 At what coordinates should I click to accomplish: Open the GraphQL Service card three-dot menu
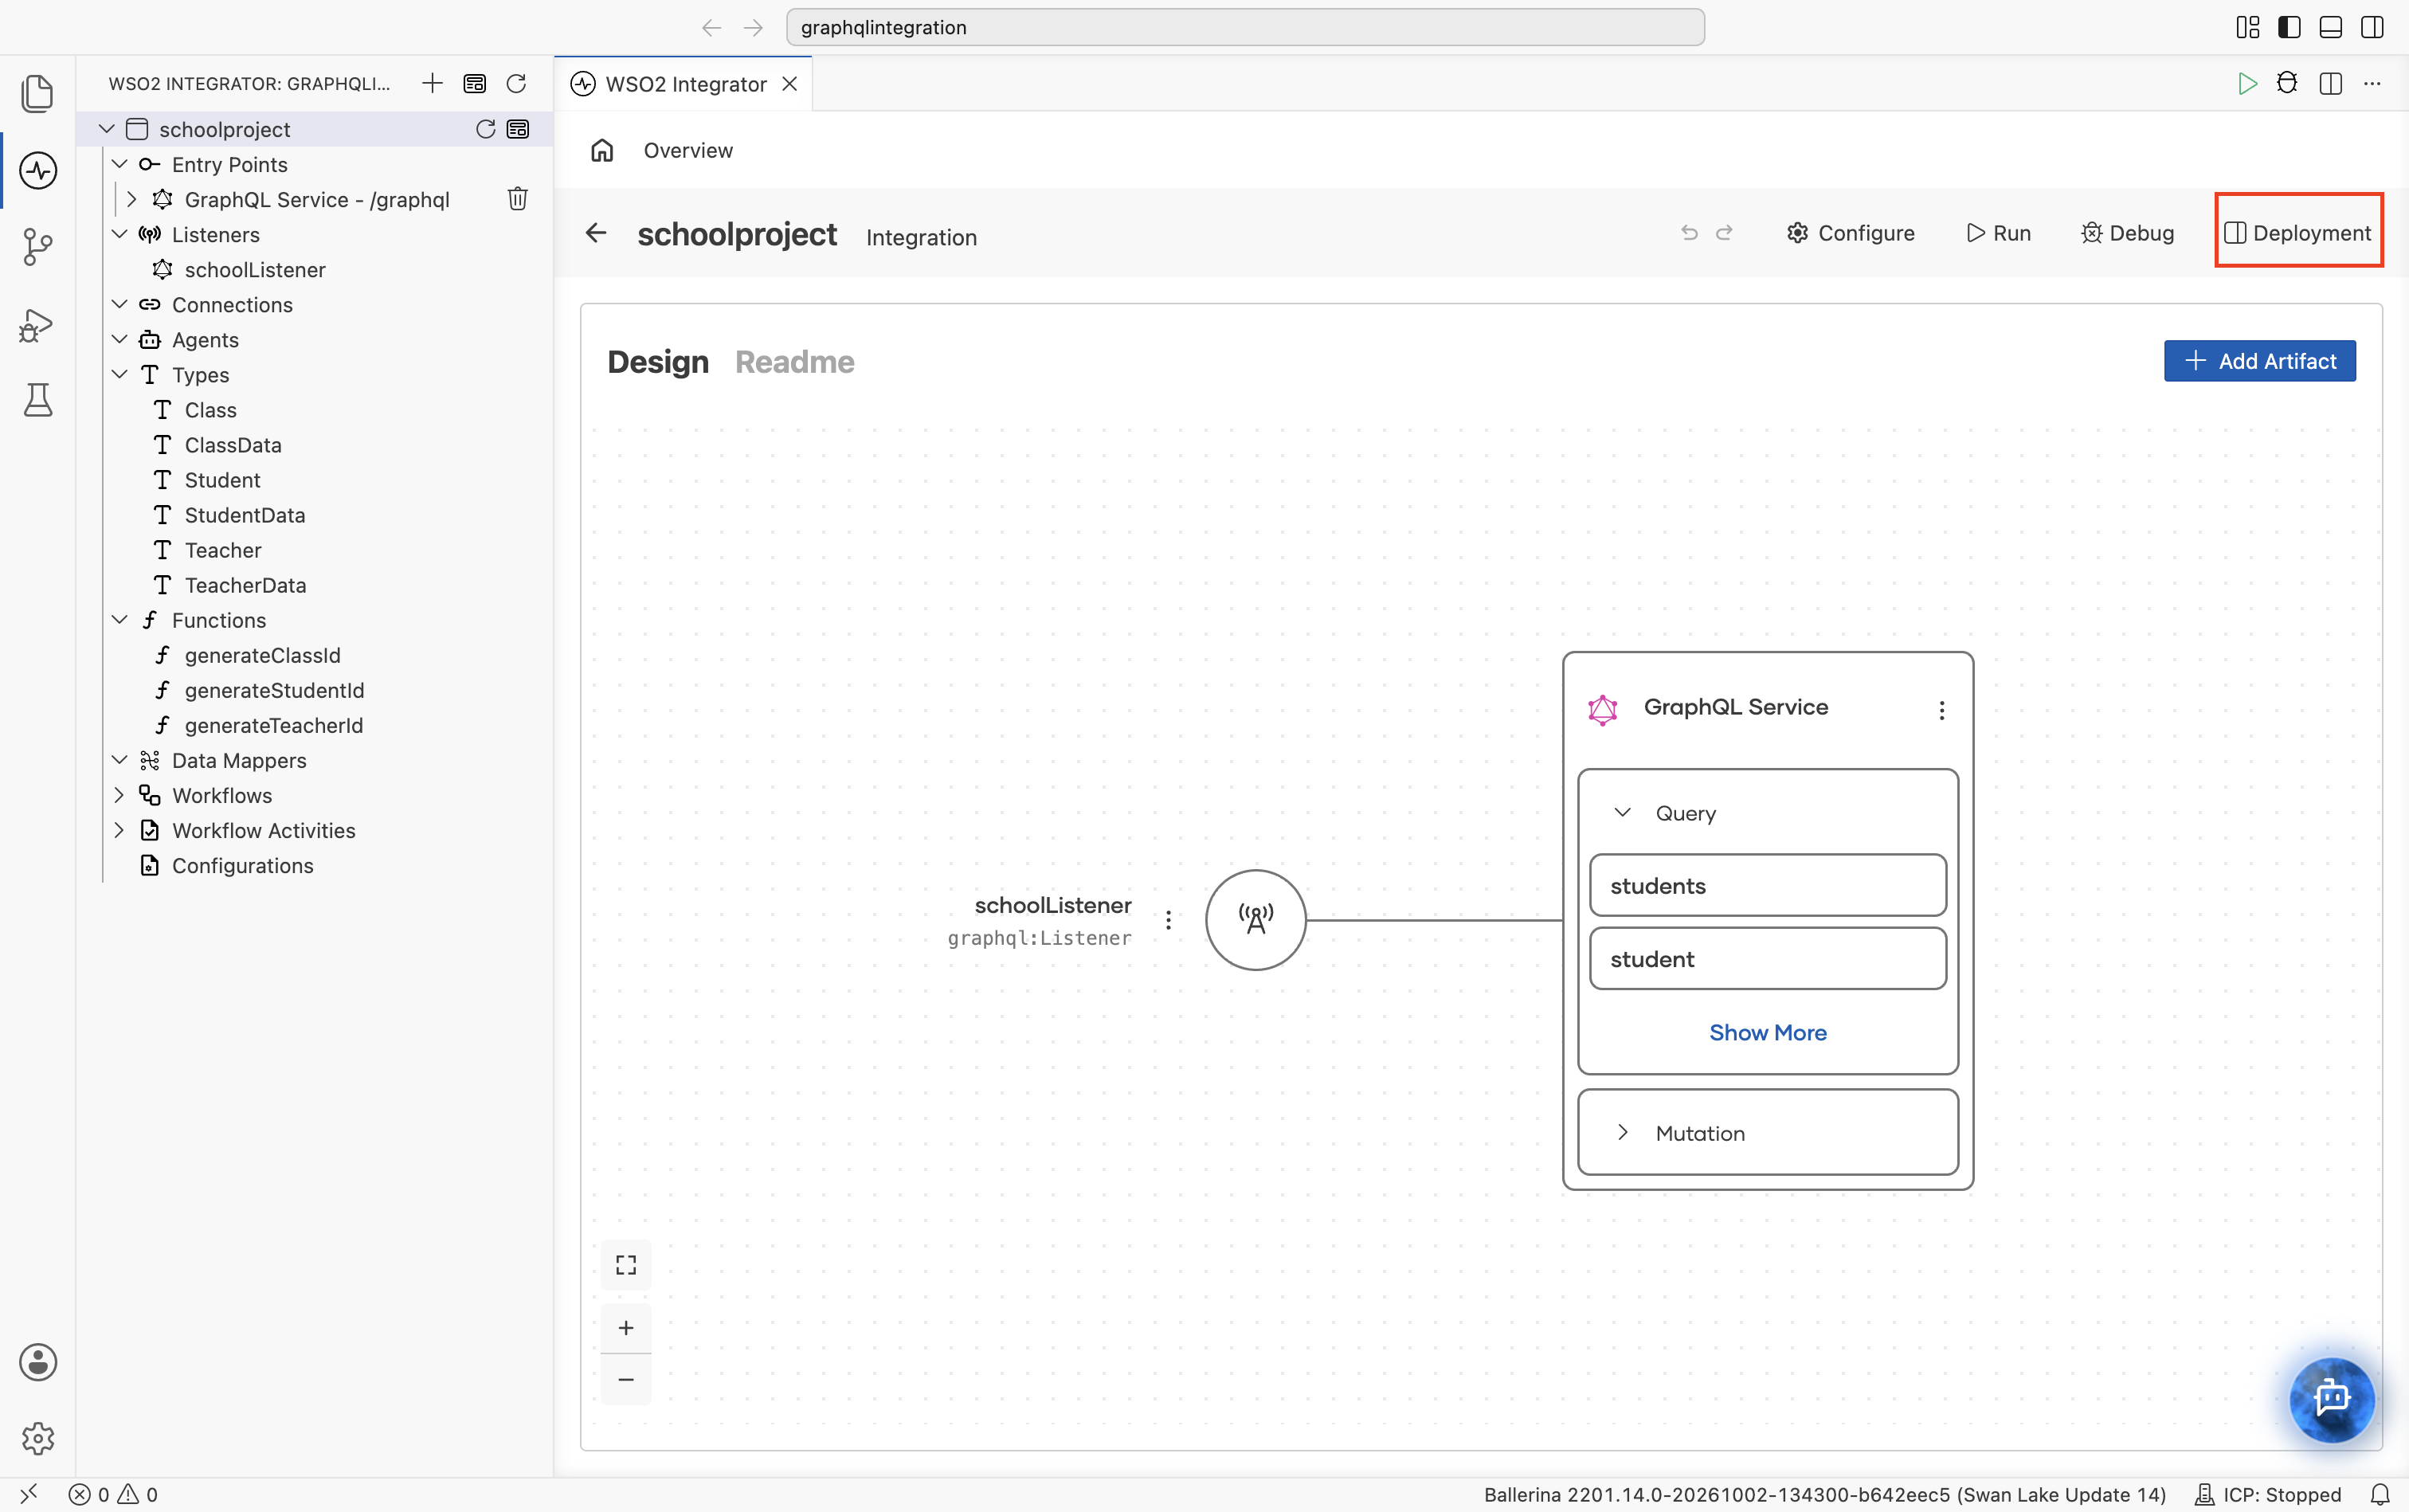click(1941, 710)
